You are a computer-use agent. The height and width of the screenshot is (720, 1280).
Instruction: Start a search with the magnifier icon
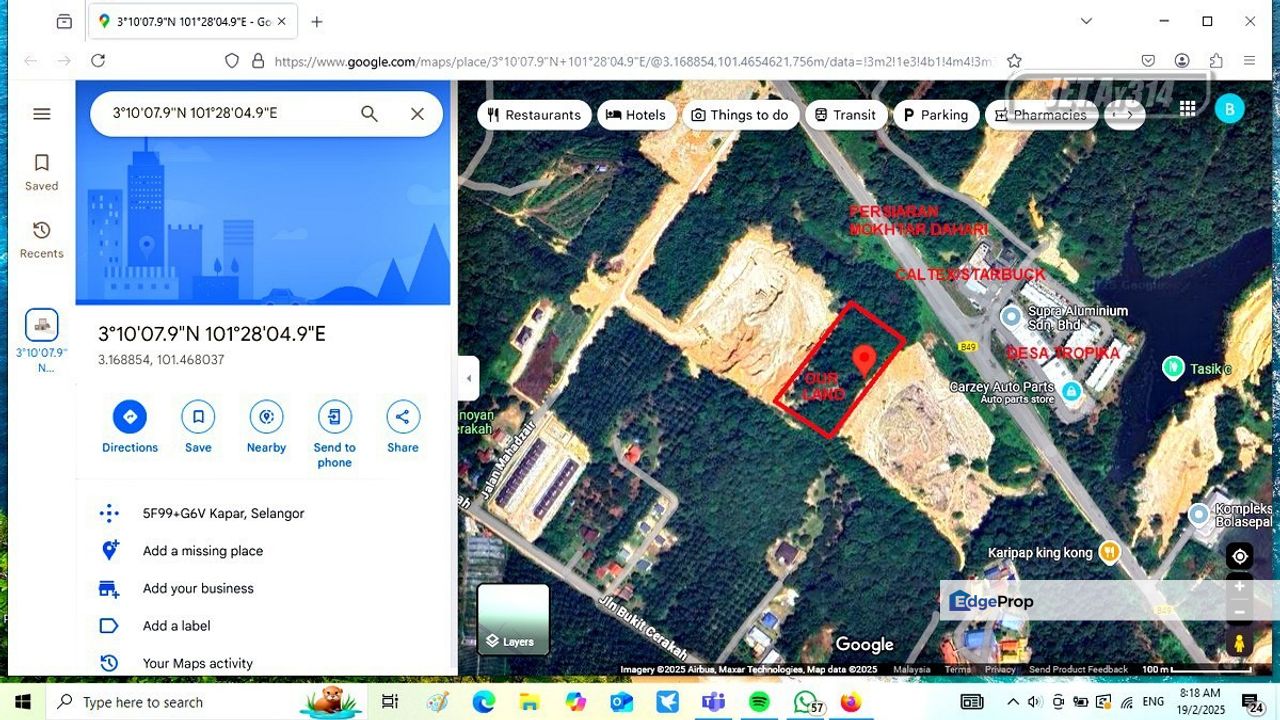[x=369, y=113]
